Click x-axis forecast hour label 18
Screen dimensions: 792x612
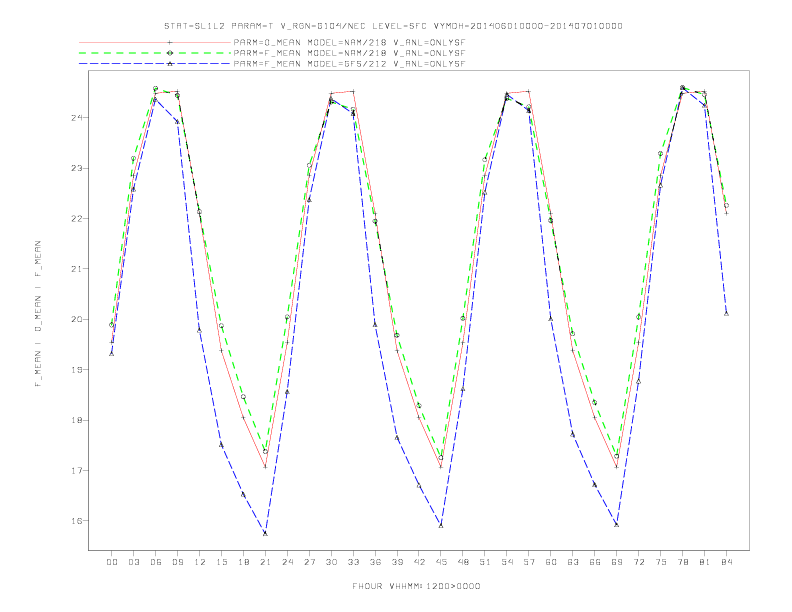point(243,562)
